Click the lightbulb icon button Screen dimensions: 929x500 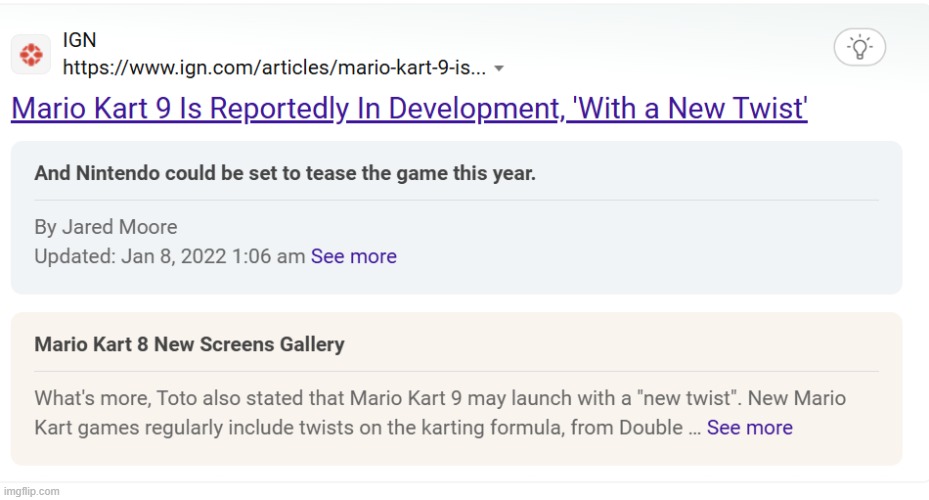click(859, 46)
